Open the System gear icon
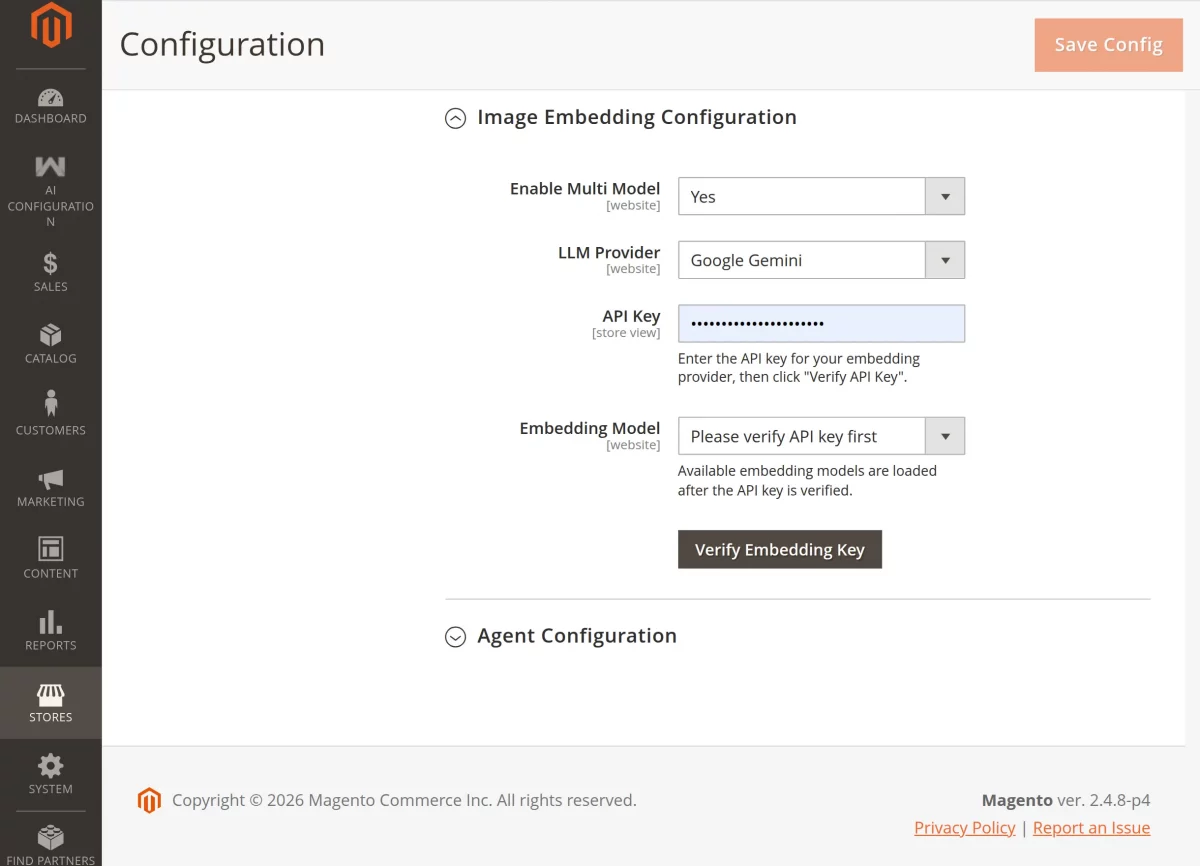Image resolution: width=1200 pixels, height=866 pixels. point(50,766)
